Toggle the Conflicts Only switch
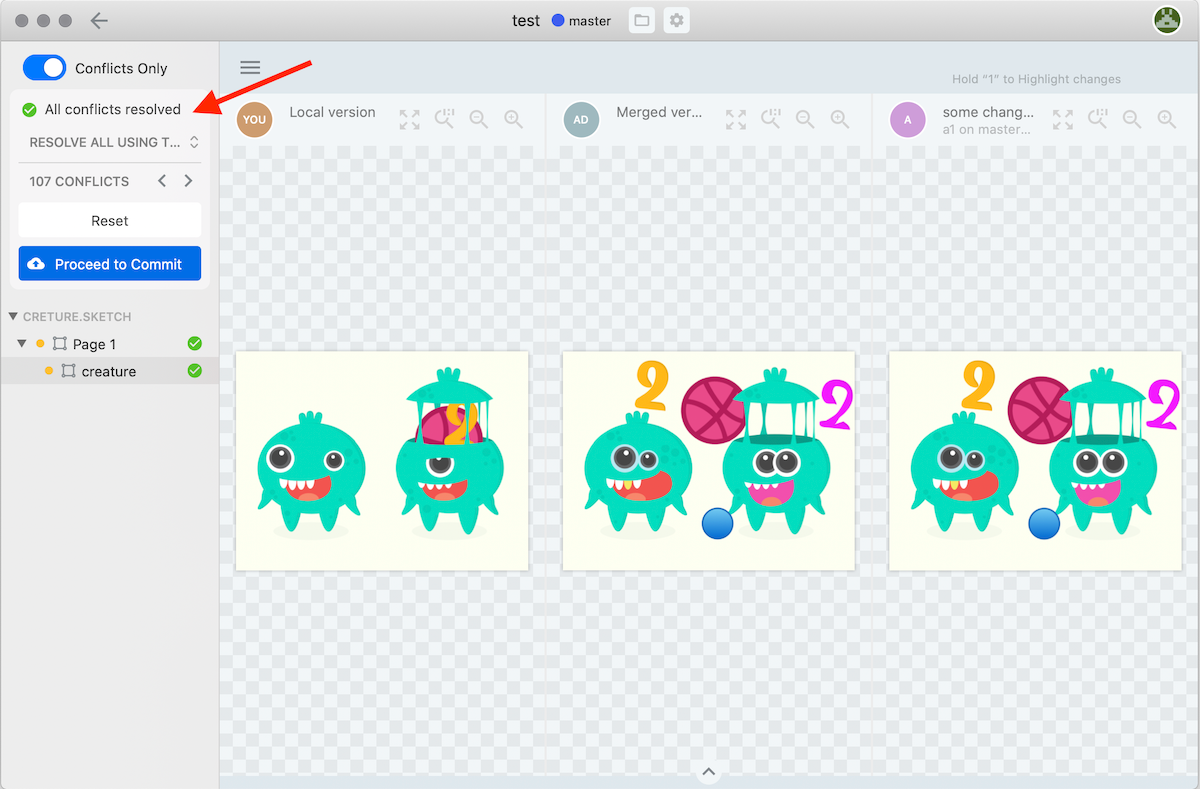Screen dimensions: 1200x789 [x=44, y=68]
